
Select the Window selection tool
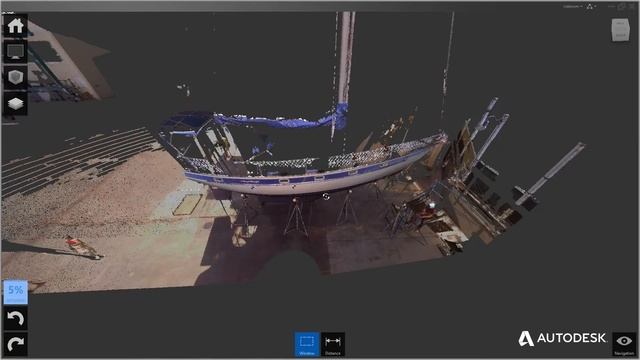pos(307,344)
